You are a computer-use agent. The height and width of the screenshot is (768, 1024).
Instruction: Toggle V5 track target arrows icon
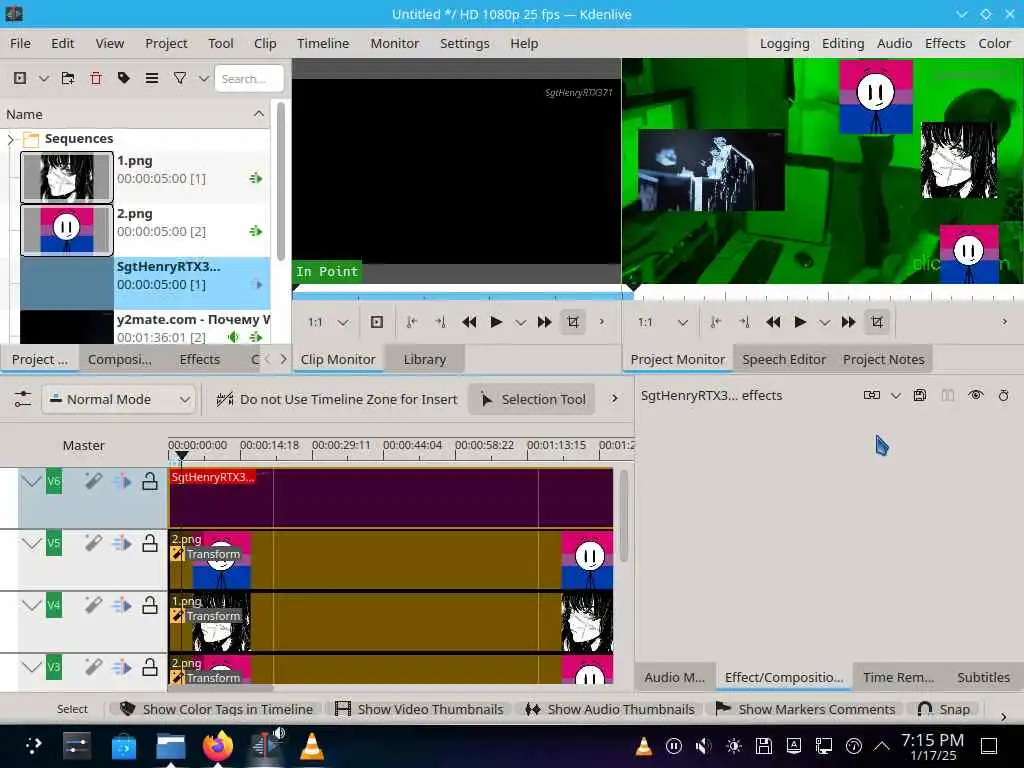click(121, 543)
